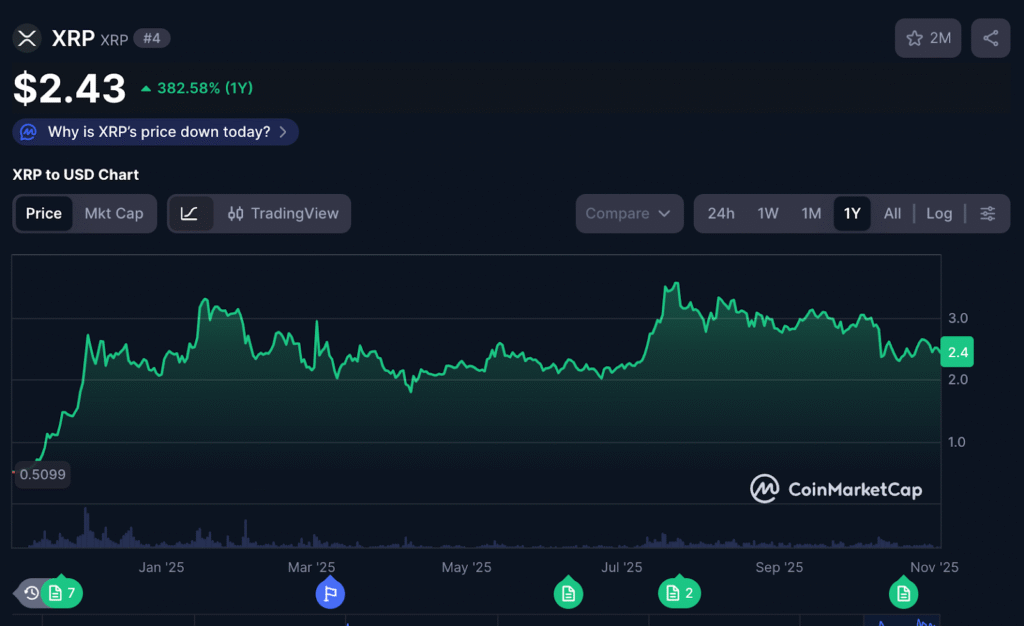Show the All time range
The height and width of the screenshot is (626, 1024).
click(892, 213)
